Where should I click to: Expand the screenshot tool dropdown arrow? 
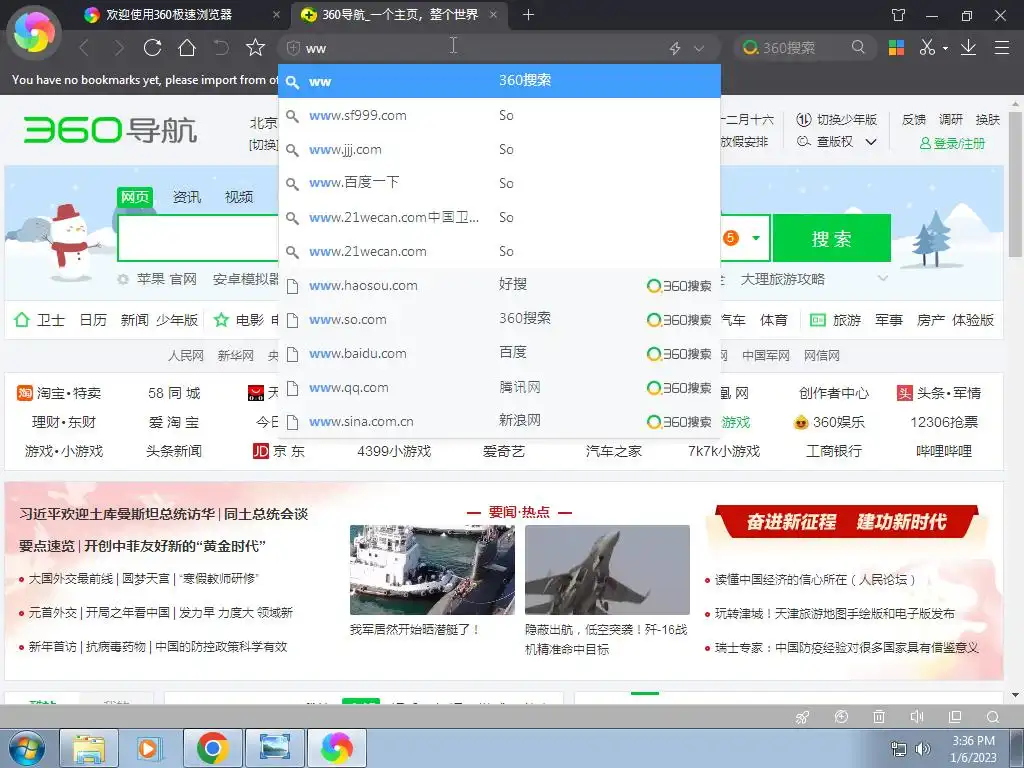(x=945, y=48)
